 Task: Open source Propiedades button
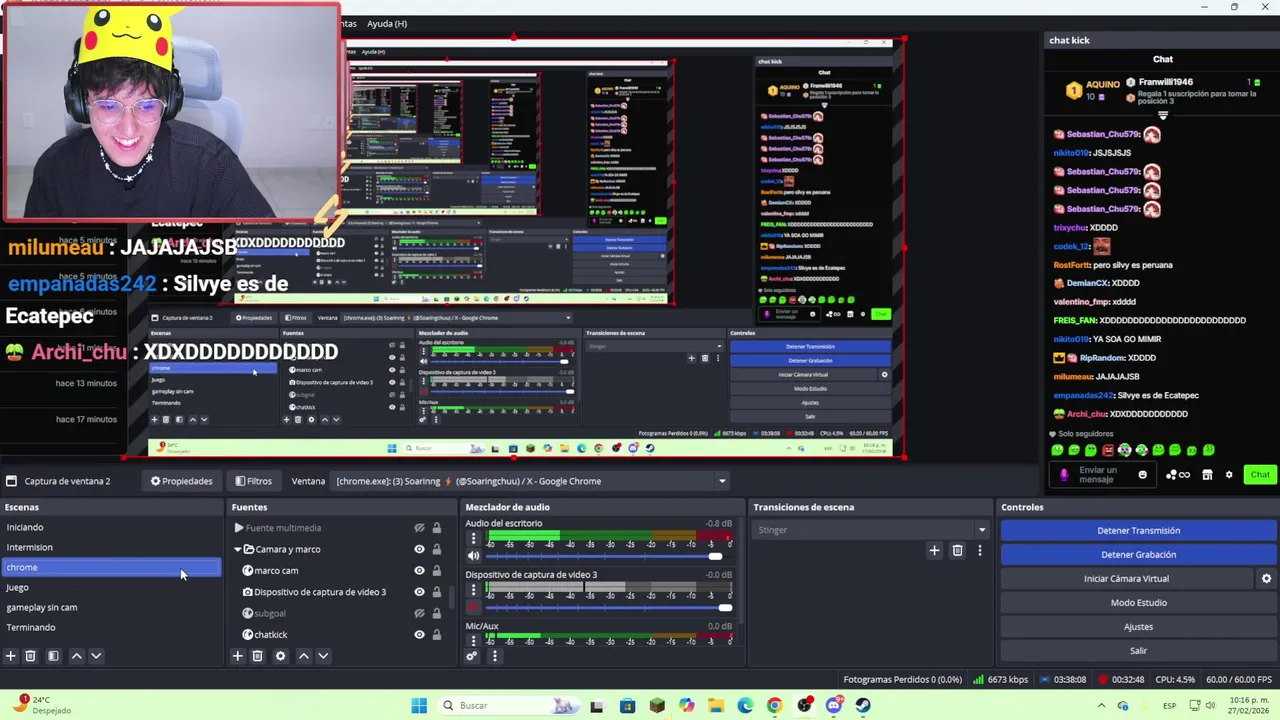pyautogui.click(x=181, y=481)
